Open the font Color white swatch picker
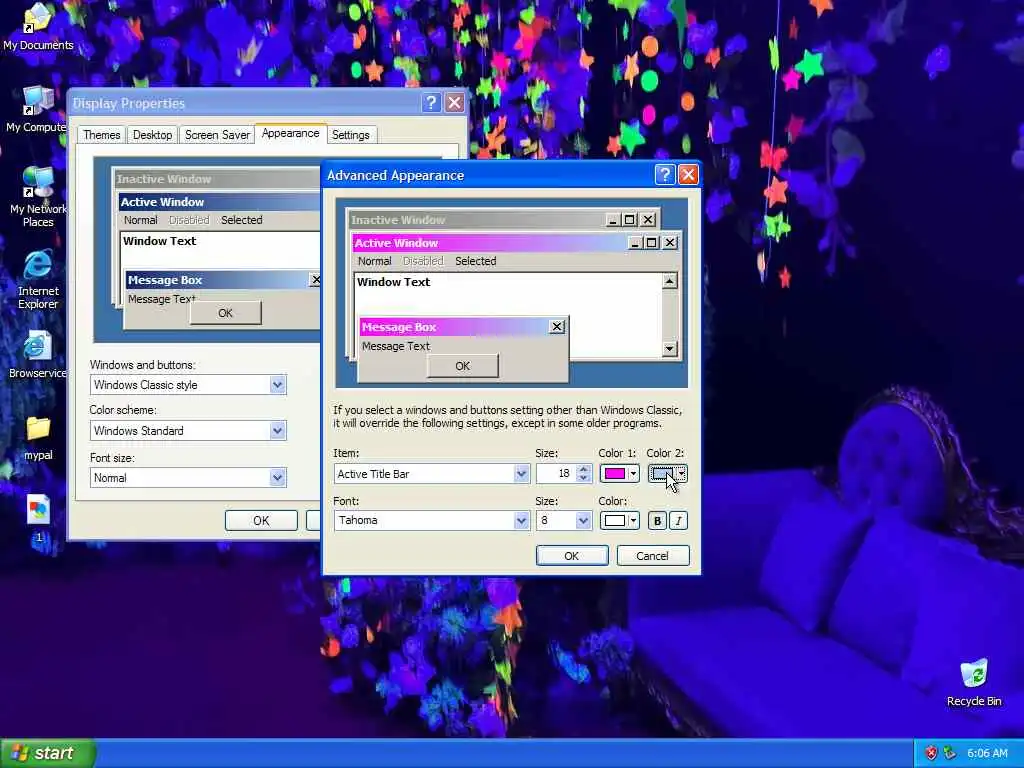 619,520
